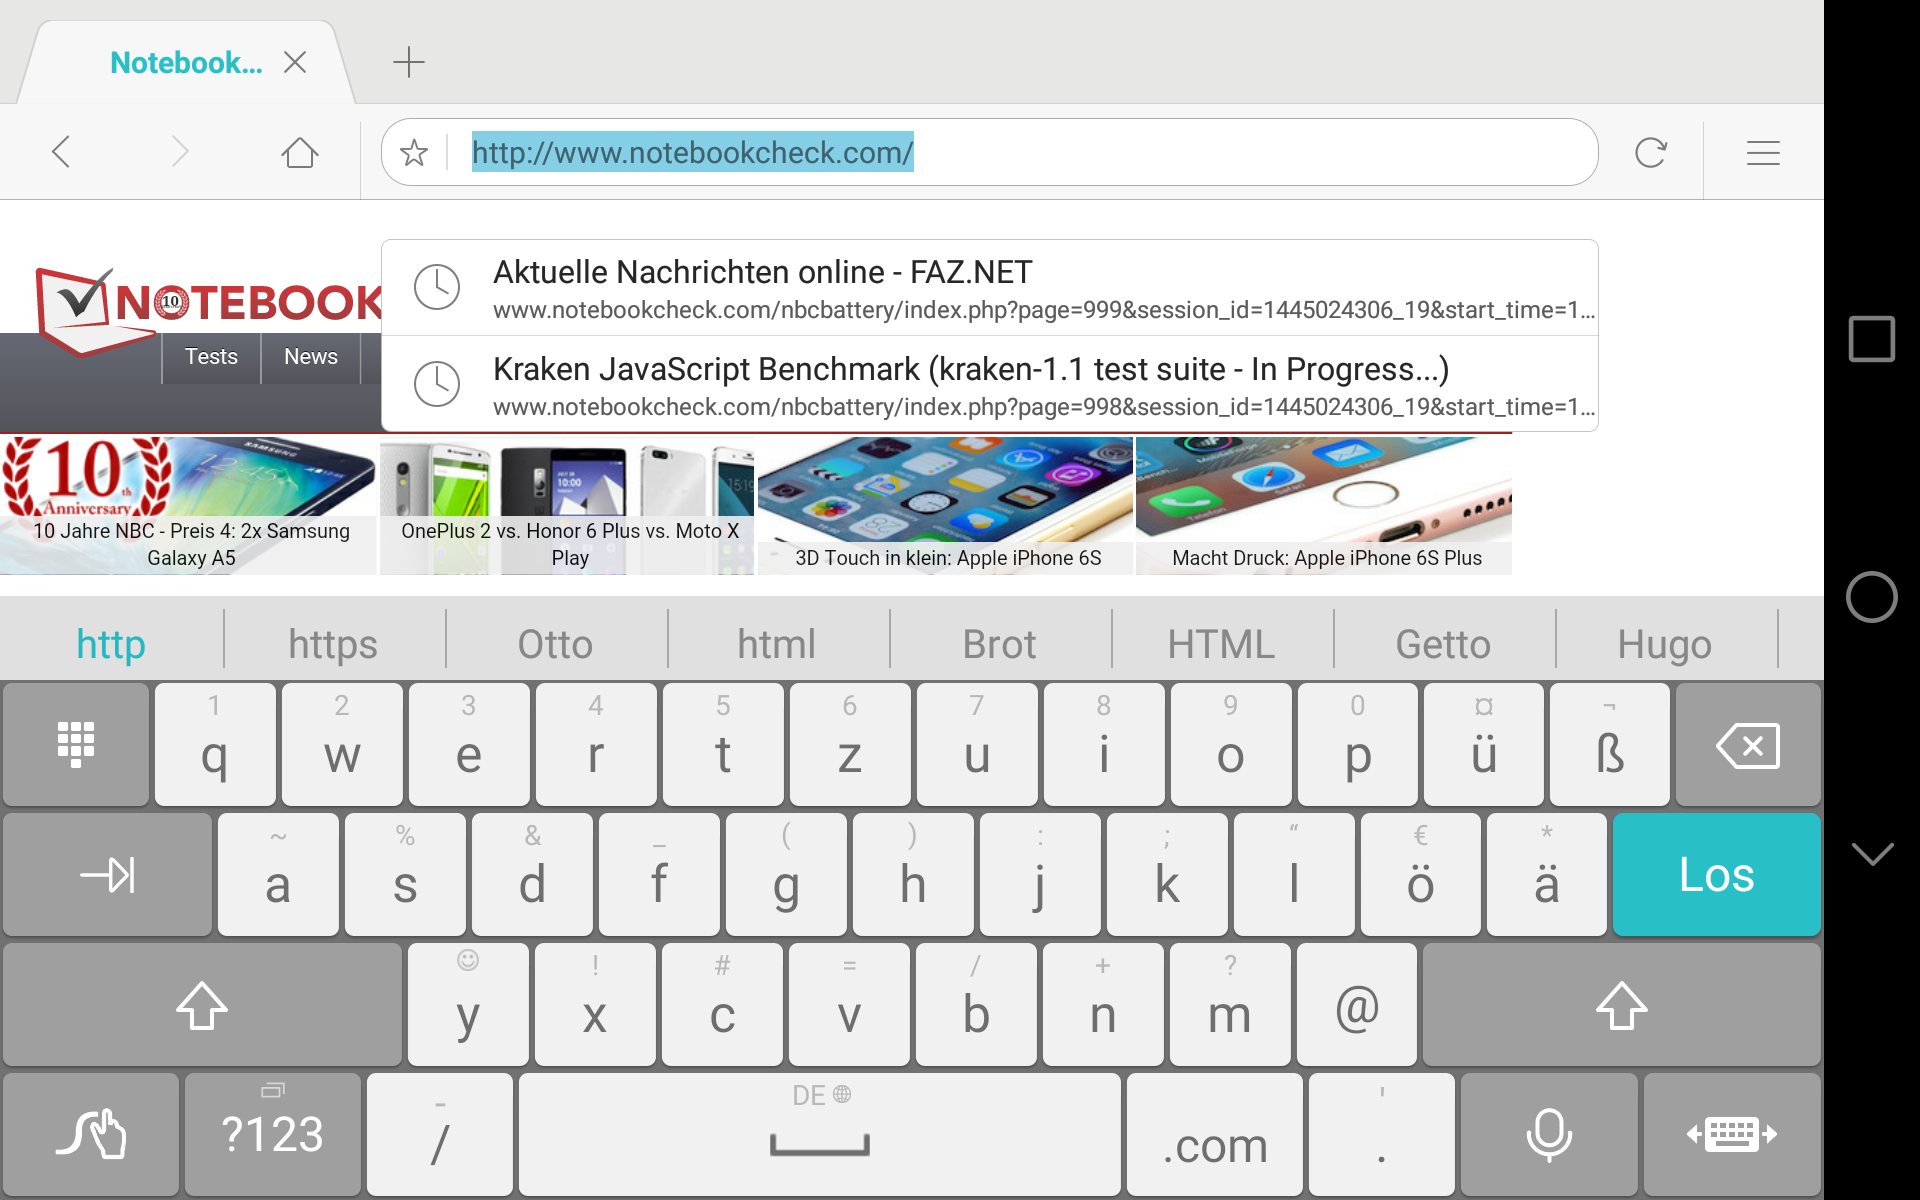The image size is (1920, 1200).
Task: Reload the current page
Action: point(1651,152)
